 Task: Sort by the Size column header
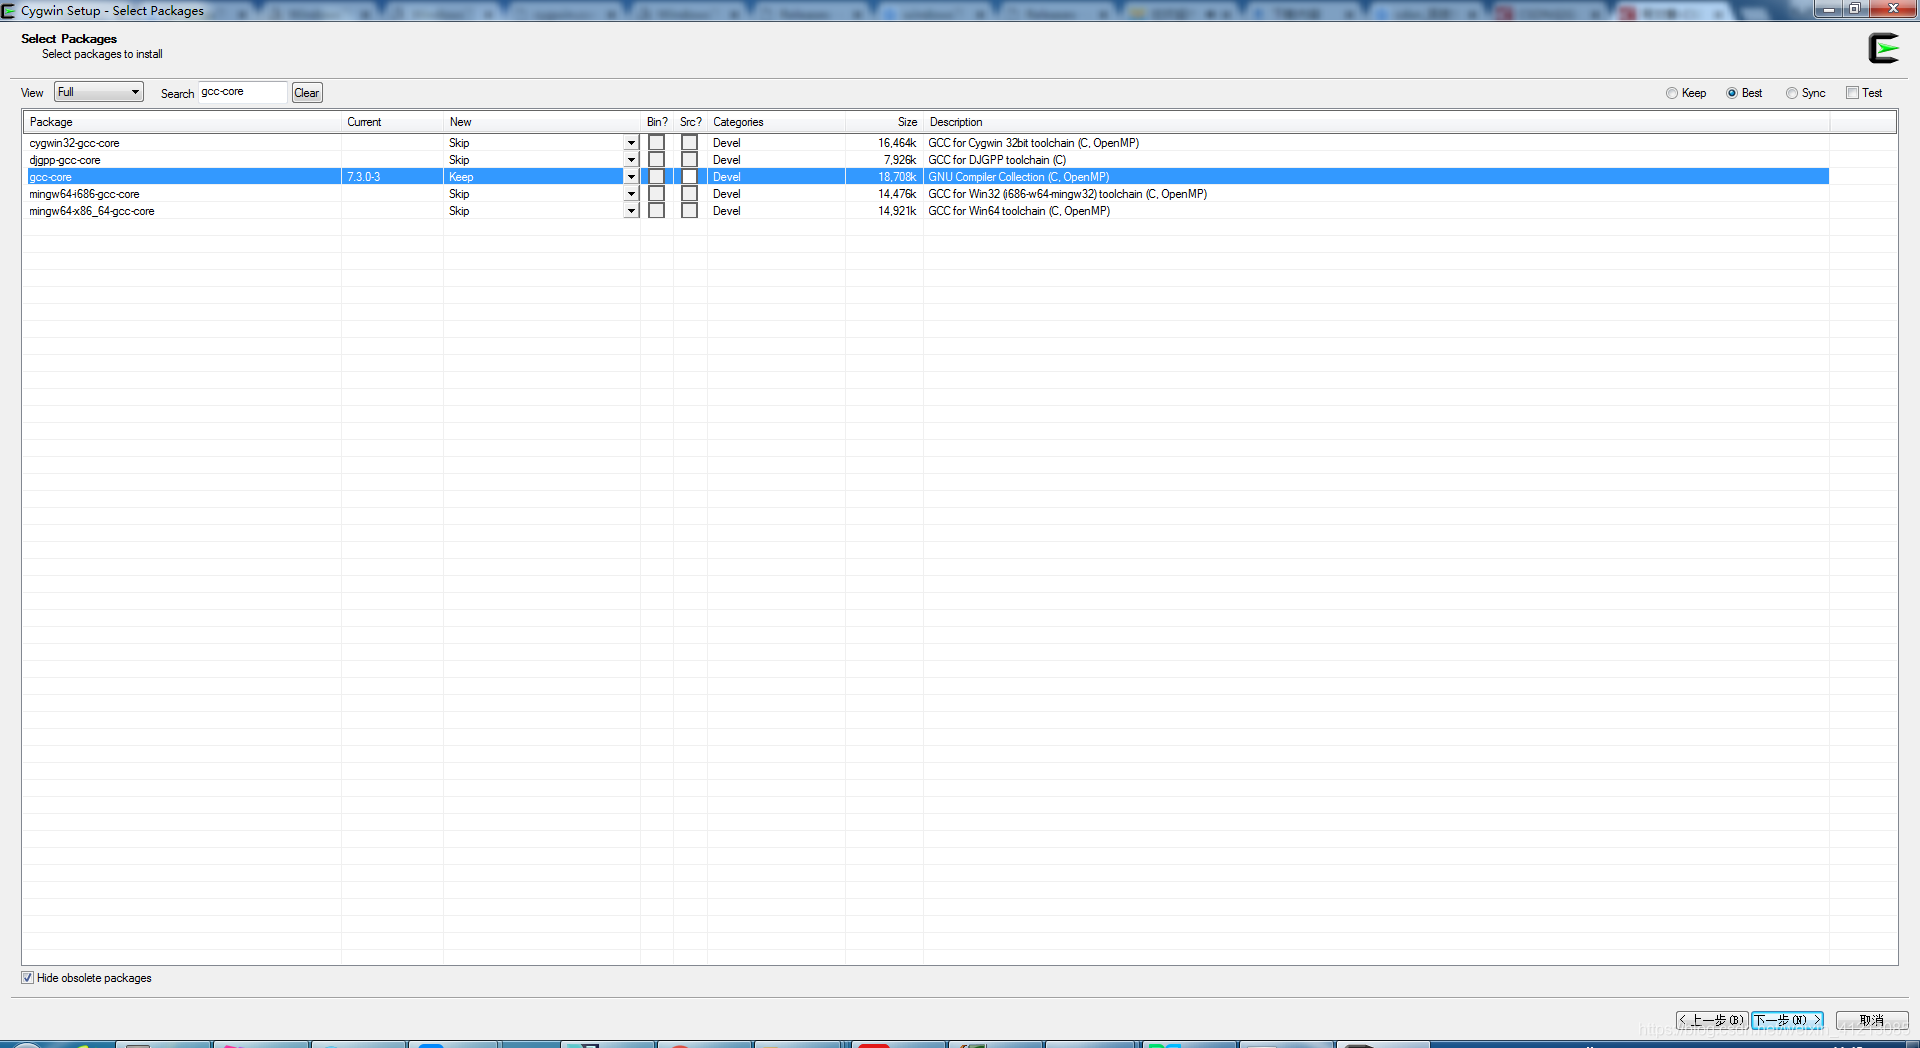pyautogui.click(x=884, y=122)
